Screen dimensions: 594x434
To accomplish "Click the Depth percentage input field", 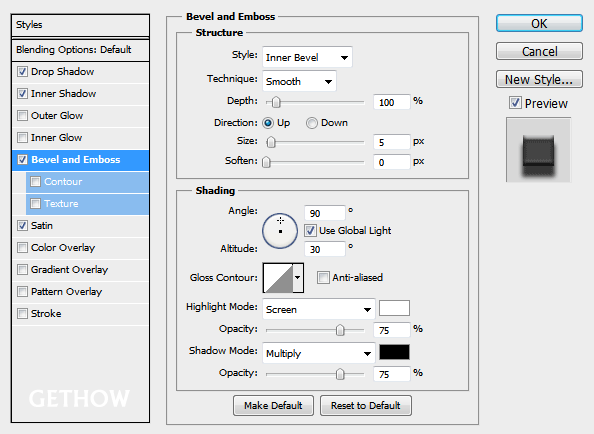I will pos(391,102).
